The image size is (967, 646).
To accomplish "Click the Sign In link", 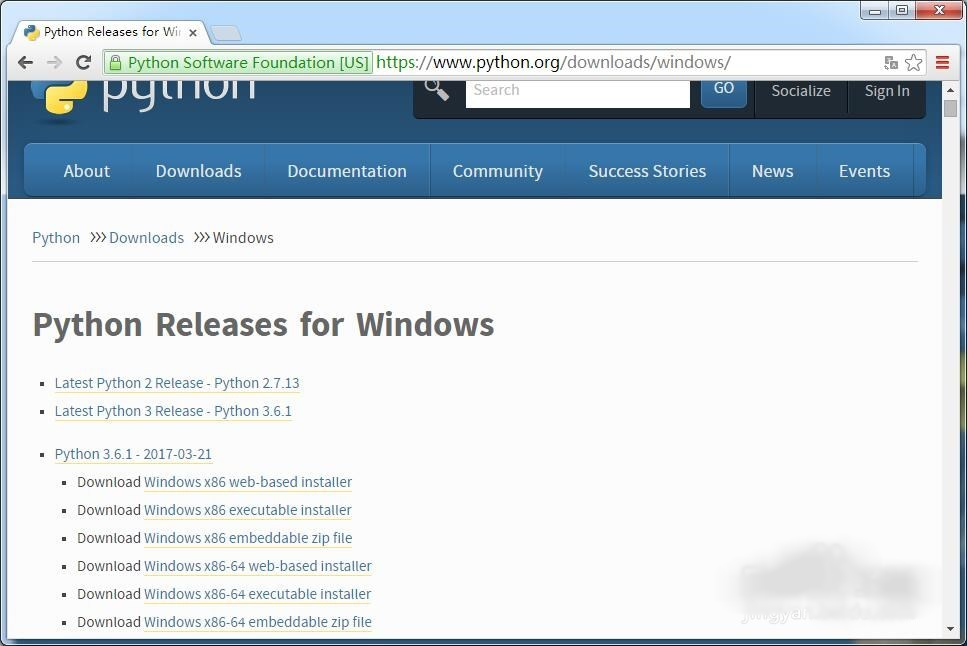I will (886, 91).
